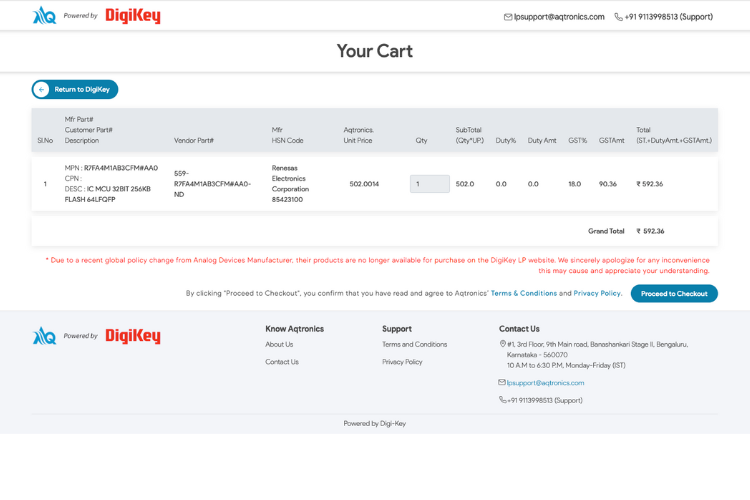Click the red Analog Devices policy notice

pos(377,266)
